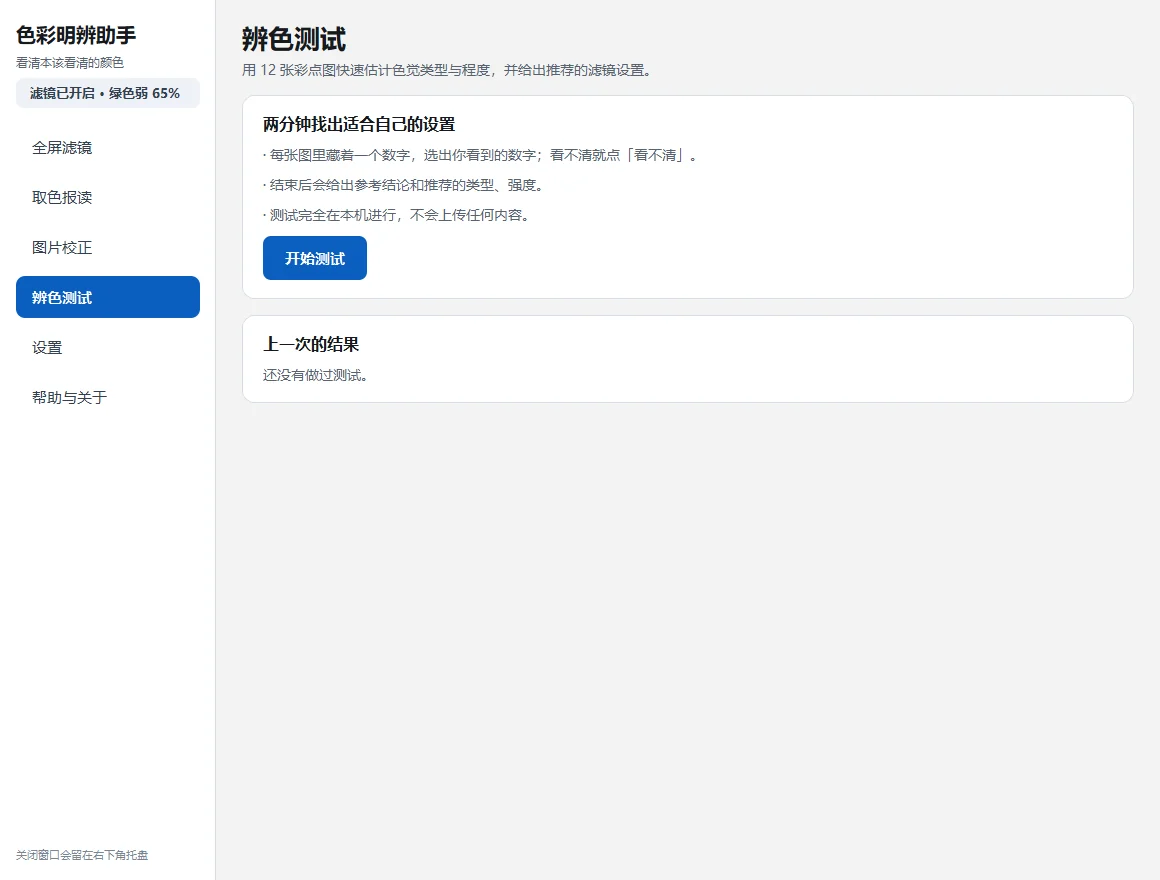
Task: Click the subtitle mentioning 12 张彩点图
Action: click(447, 70)
